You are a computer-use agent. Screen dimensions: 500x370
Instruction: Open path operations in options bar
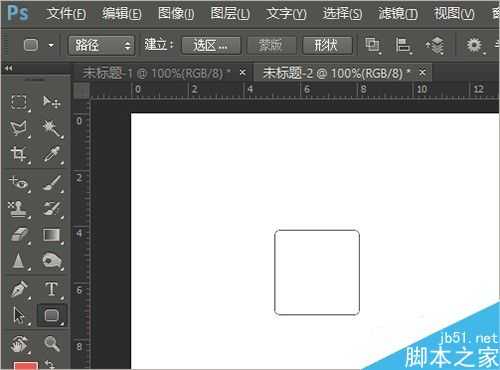pos(372,45)
